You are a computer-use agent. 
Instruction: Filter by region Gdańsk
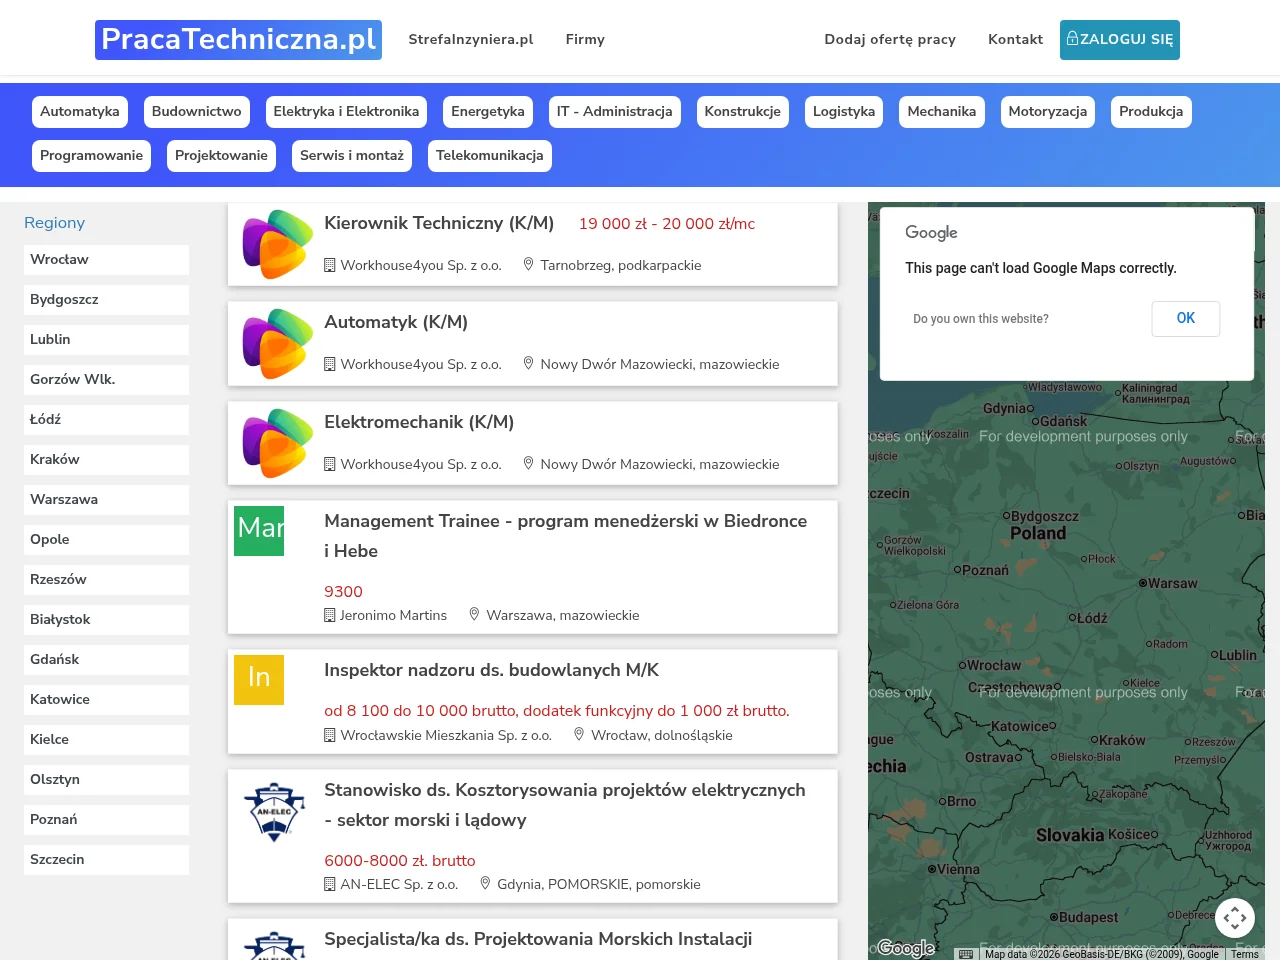coord(106,660)
